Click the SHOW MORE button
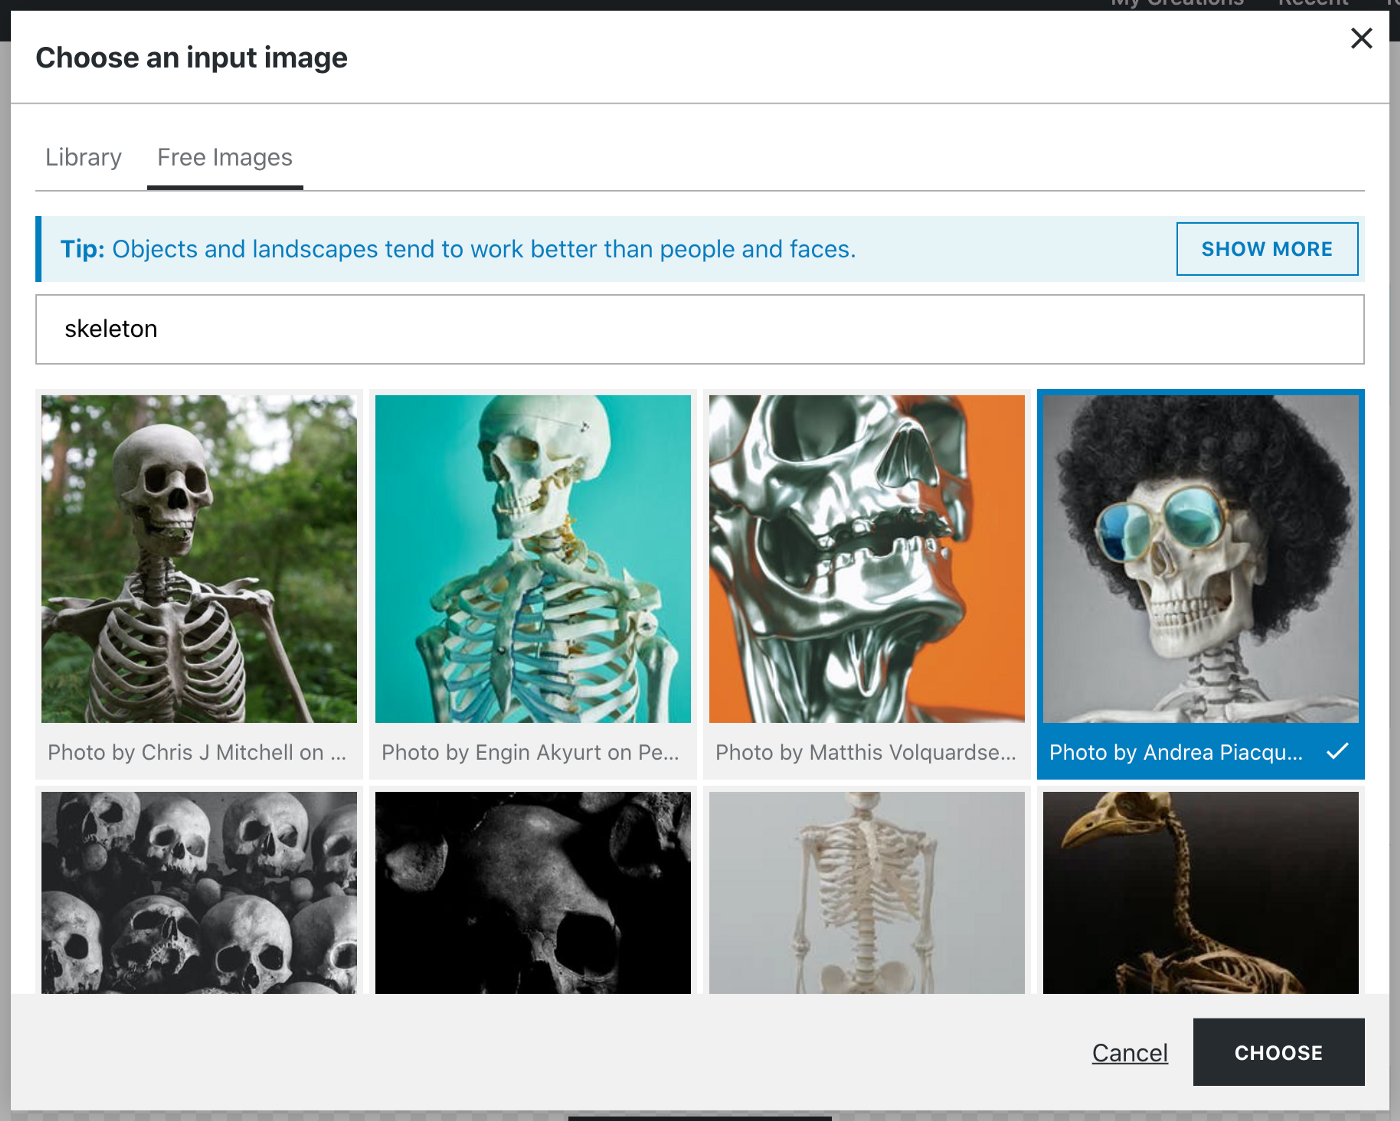This screenshot has width=1400, height=1121. pyautogui.click(x=1267, y=249)
